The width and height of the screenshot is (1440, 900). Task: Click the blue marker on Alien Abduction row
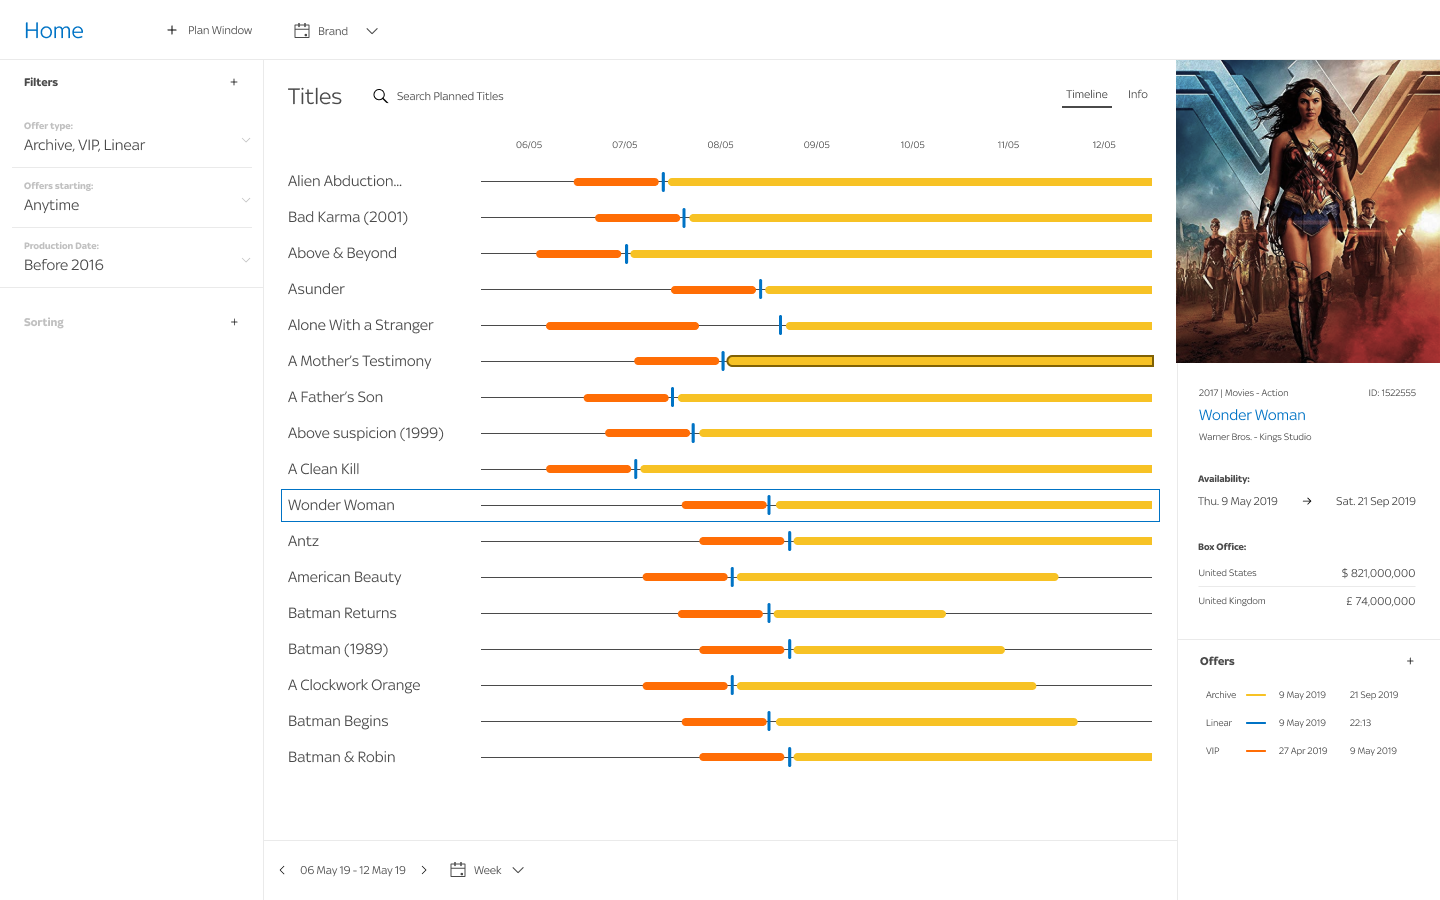(x=663, y=181)
